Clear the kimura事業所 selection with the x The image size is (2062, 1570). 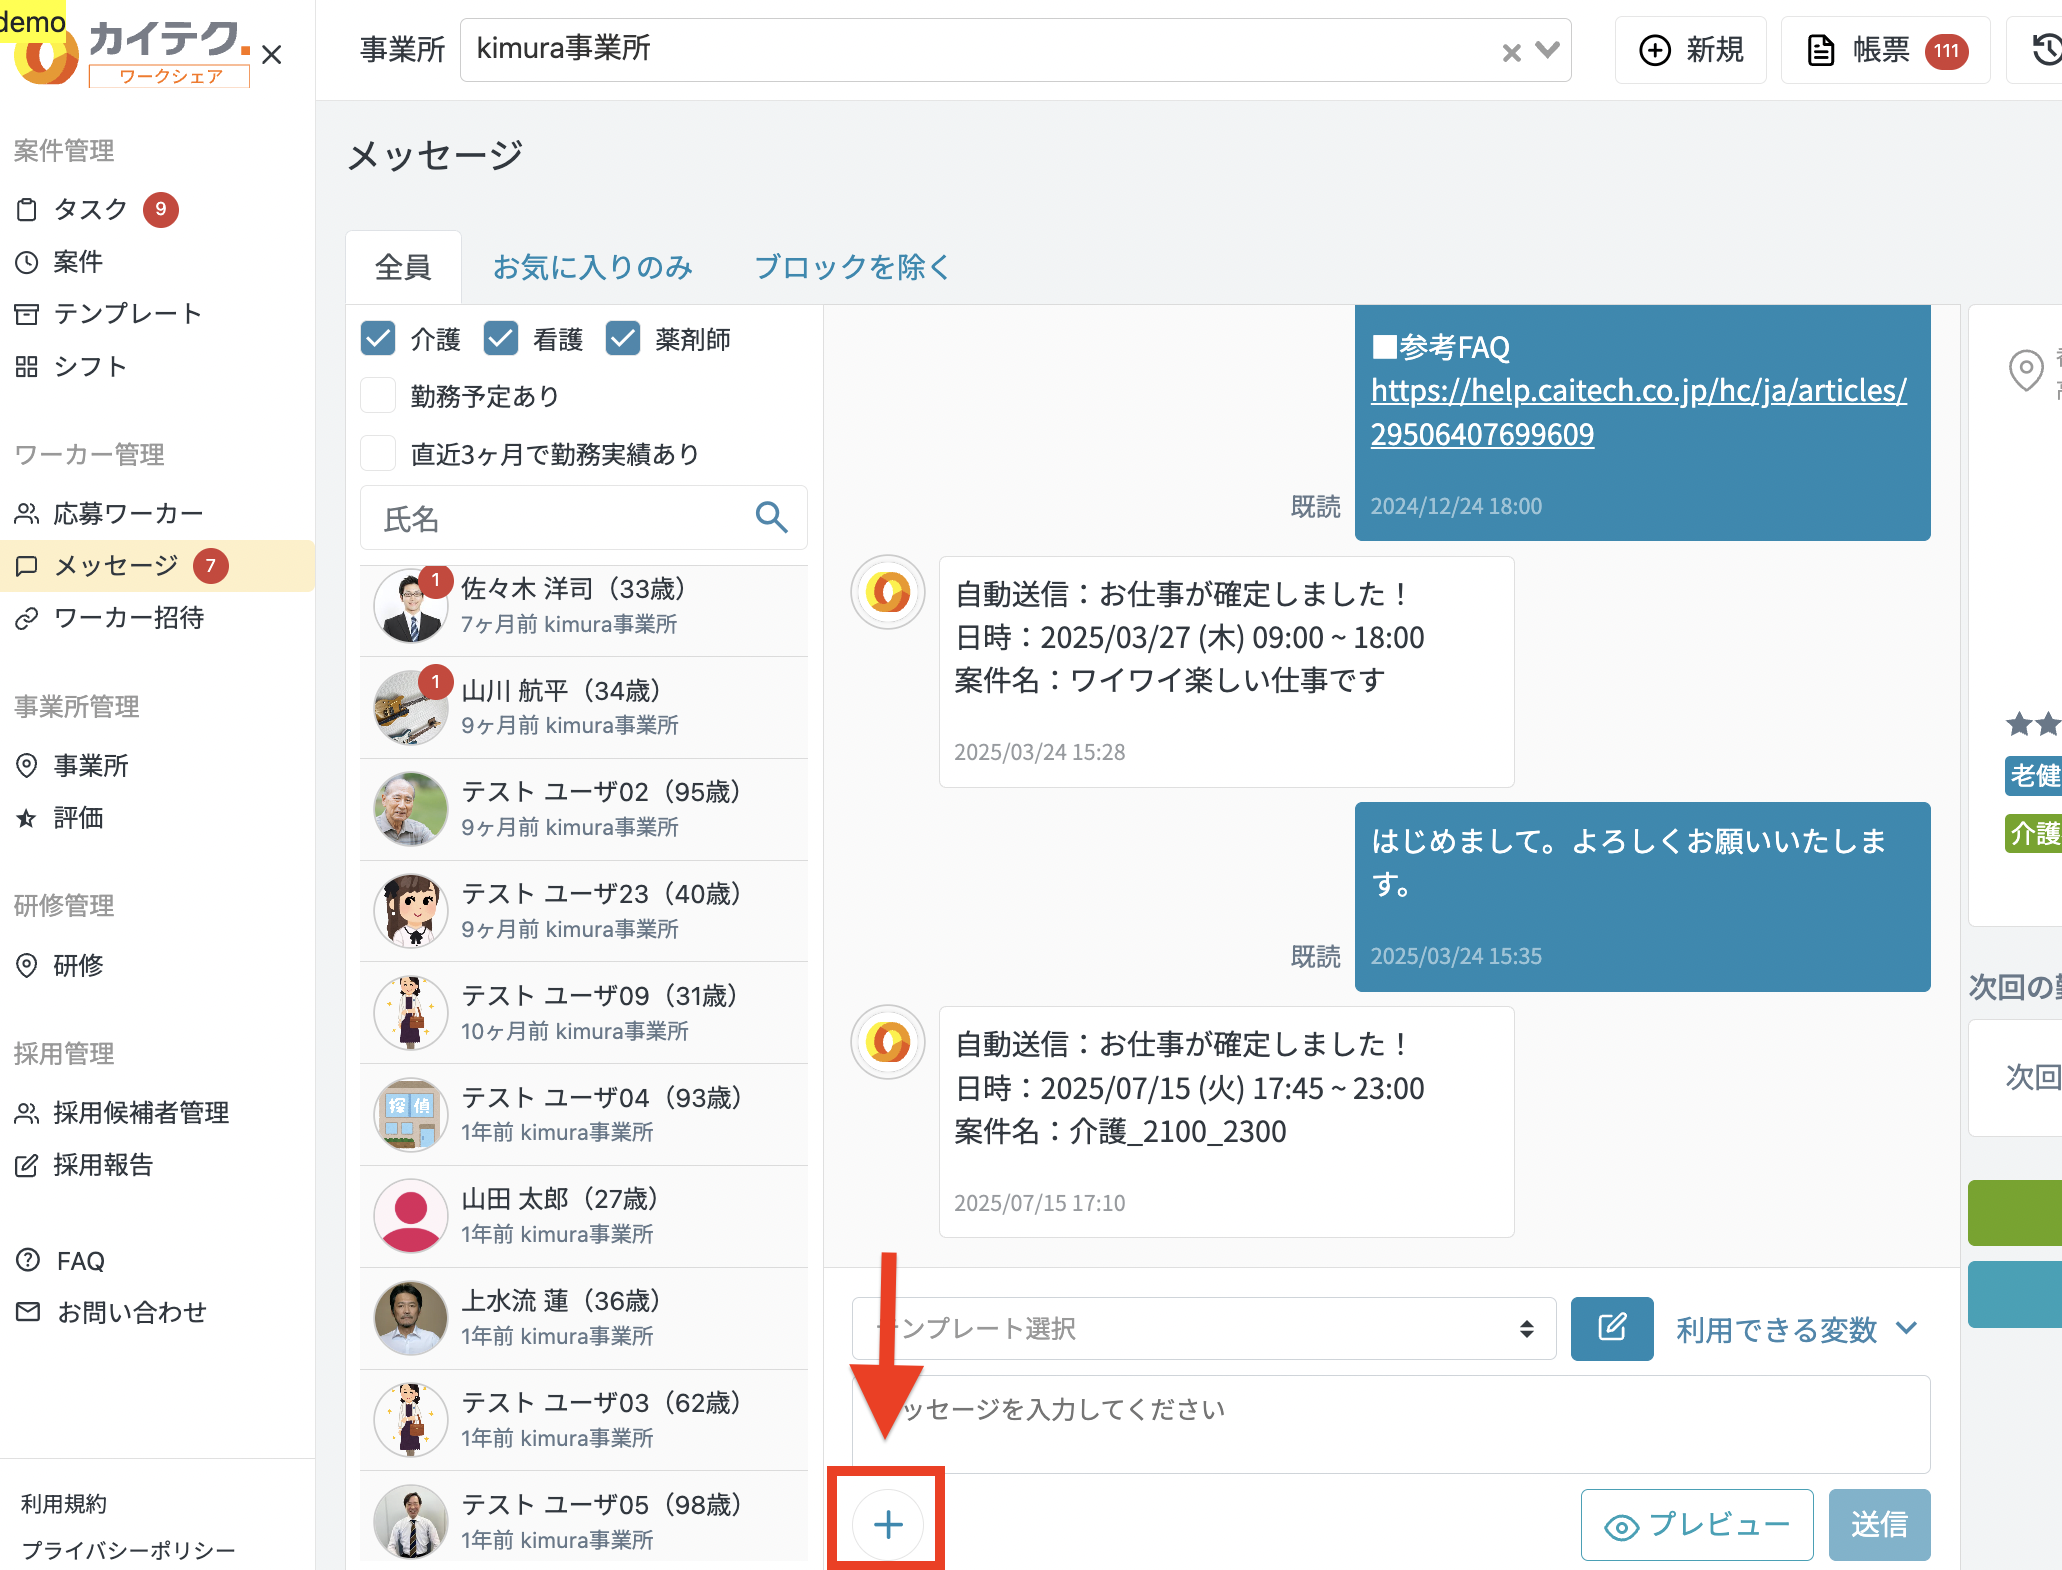[1511, 52]
